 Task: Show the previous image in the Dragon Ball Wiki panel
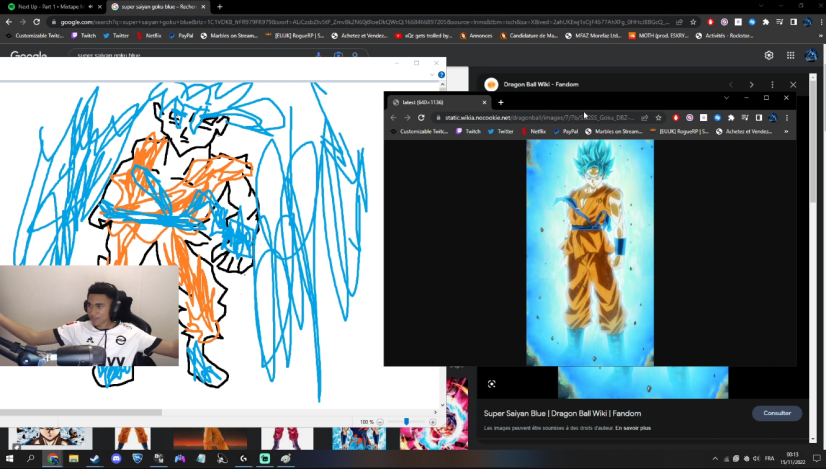(731, 84)
